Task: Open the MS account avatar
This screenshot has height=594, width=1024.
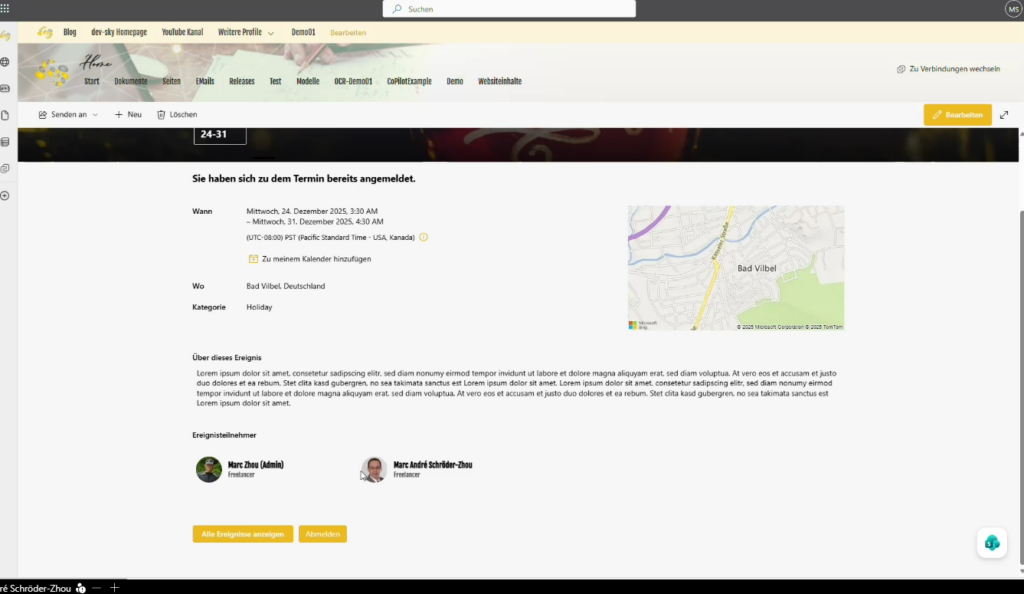Action: pyautogui.click(x=1013, y=9)
